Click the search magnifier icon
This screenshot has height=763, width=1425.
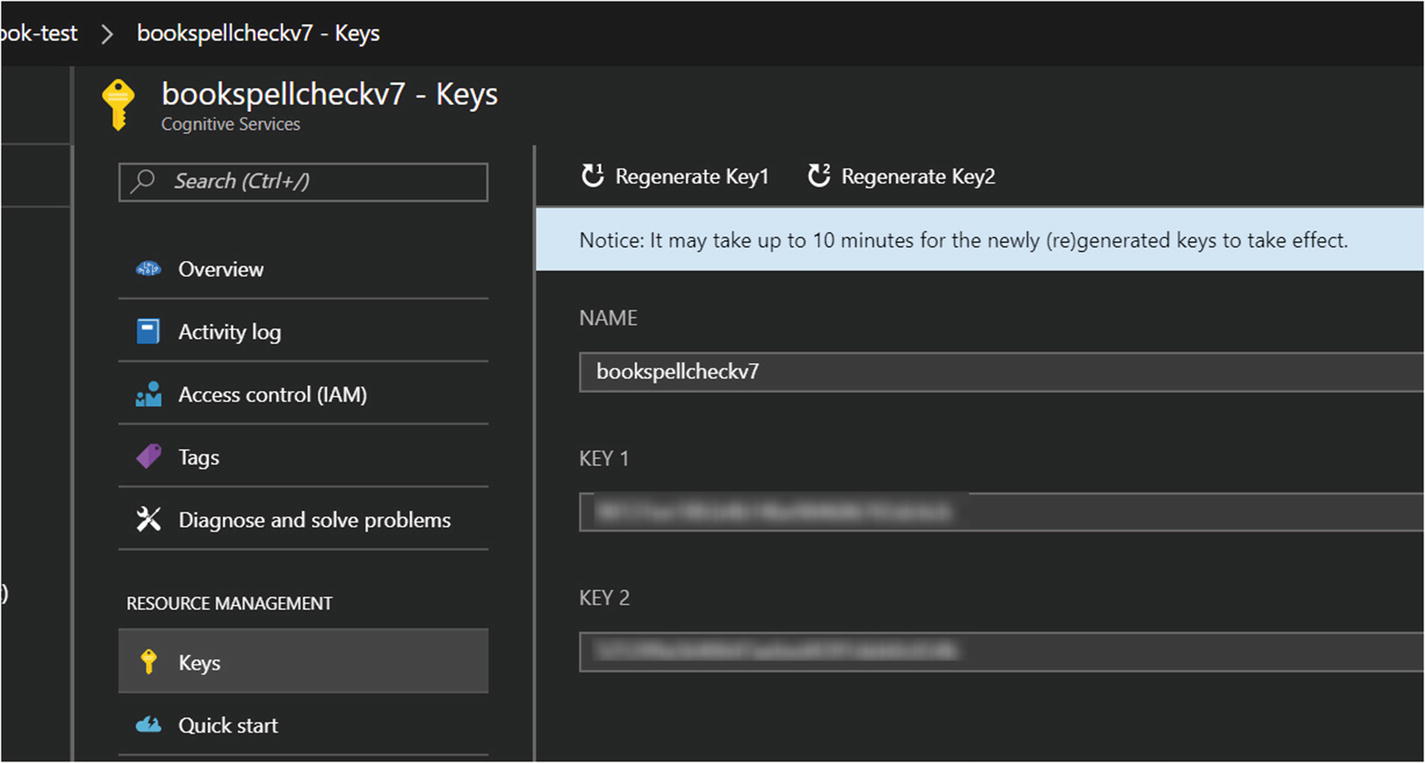[x=144, y=181]
